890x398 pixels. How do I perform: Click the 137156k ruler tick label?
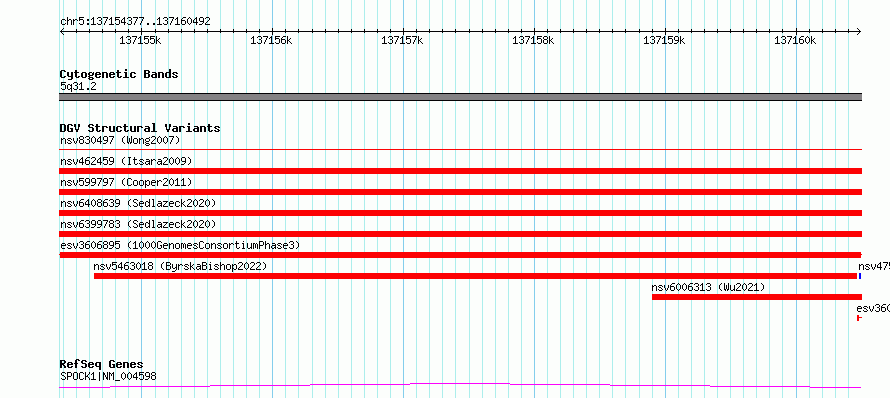[271, 40]
